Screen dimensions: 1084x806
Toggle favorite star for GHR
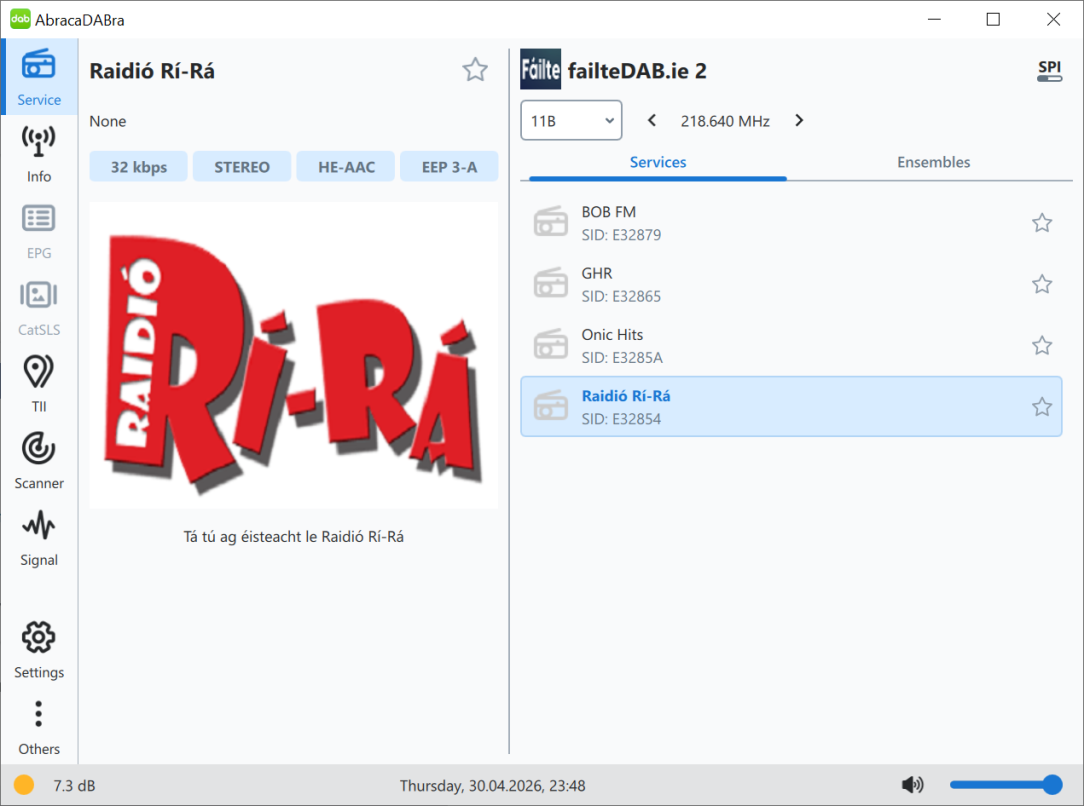[1042, 284]
